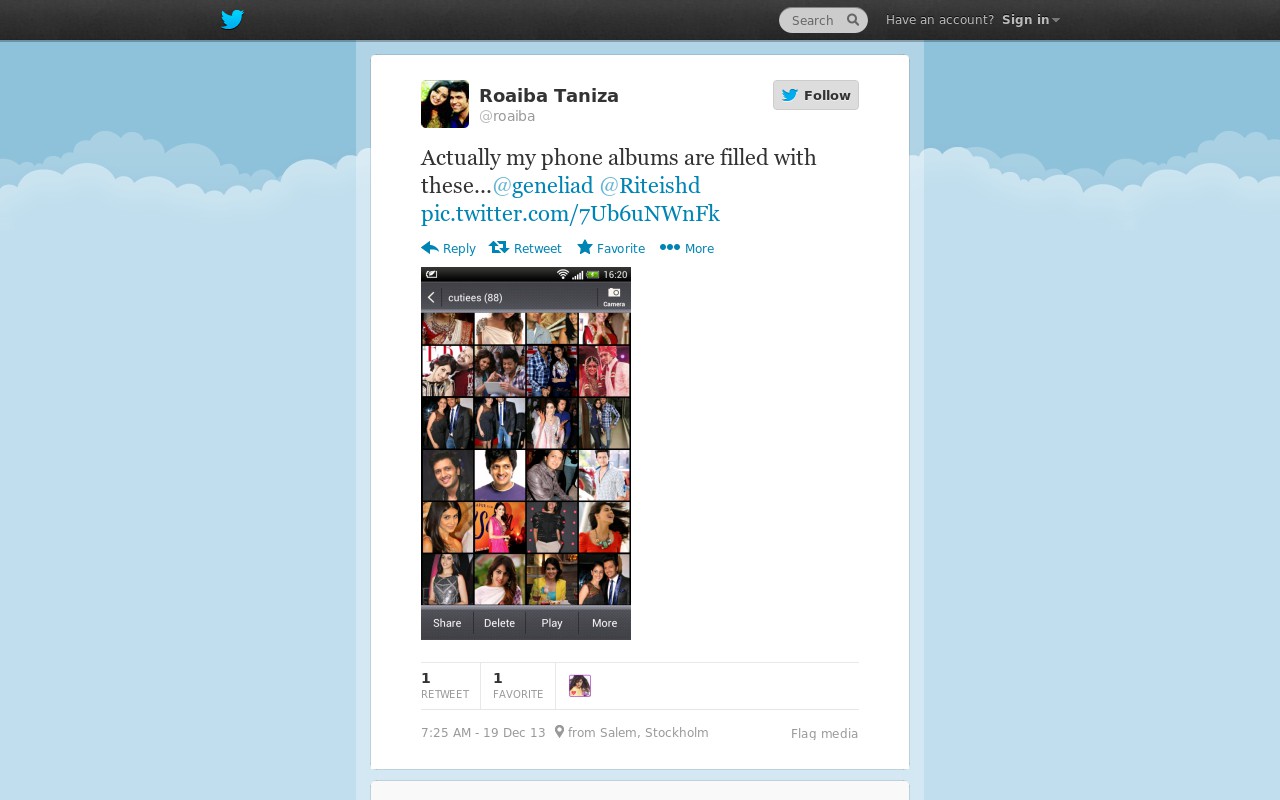Open Roaiba Taniza's profile avatar
The height and width of the screenshot is (800, 1280).
pos(445,104)
